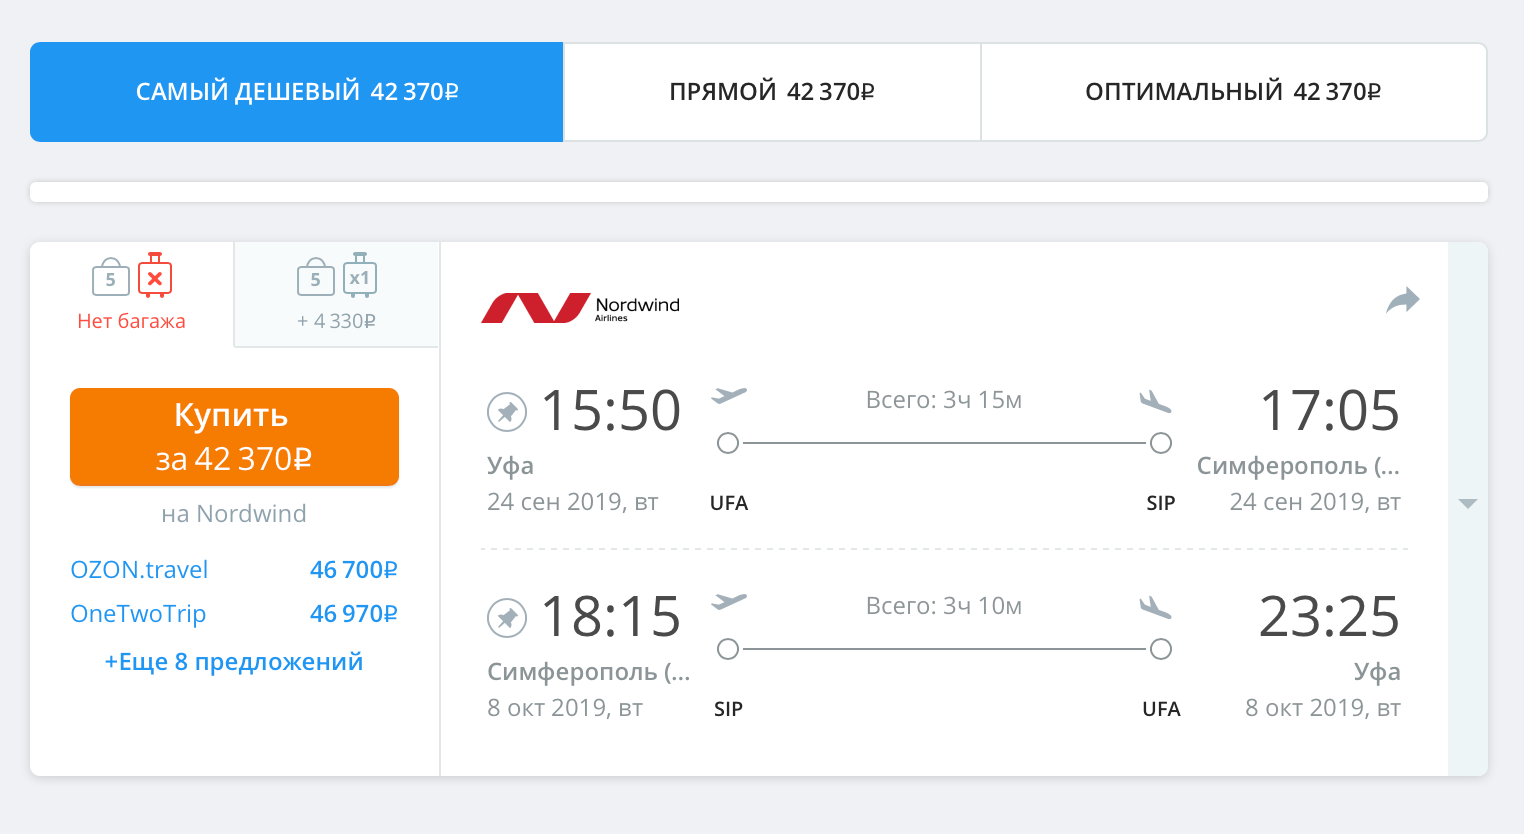The height and width of the screenshot is (834, 1524).
Task: Click the landing plane icon near 23:25
Action: click(1155, 607)
